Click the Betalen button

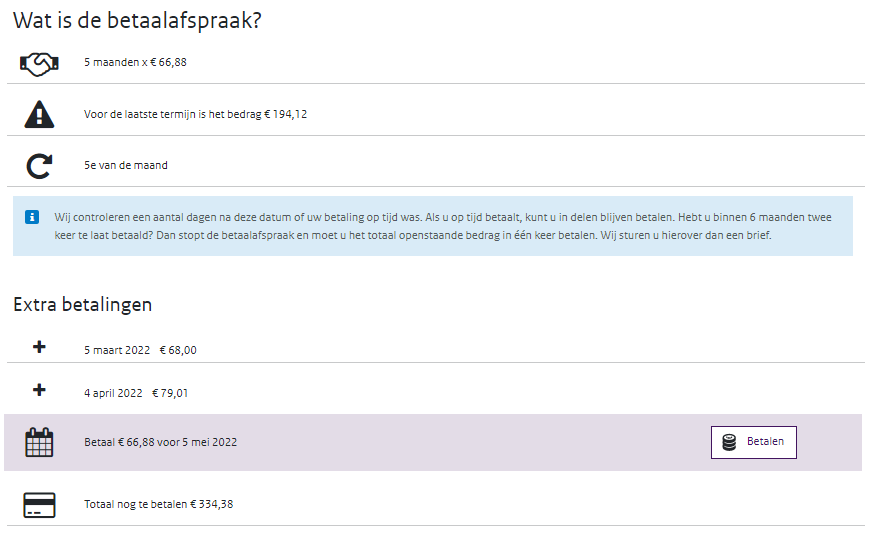coord(754,442)
